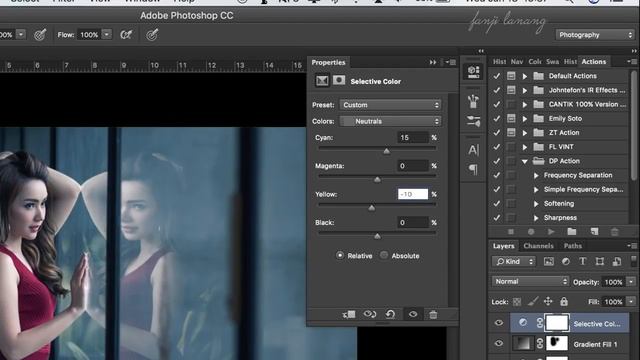
Task: Collapse the DP Action set
Action: click(x=525, y=161)
